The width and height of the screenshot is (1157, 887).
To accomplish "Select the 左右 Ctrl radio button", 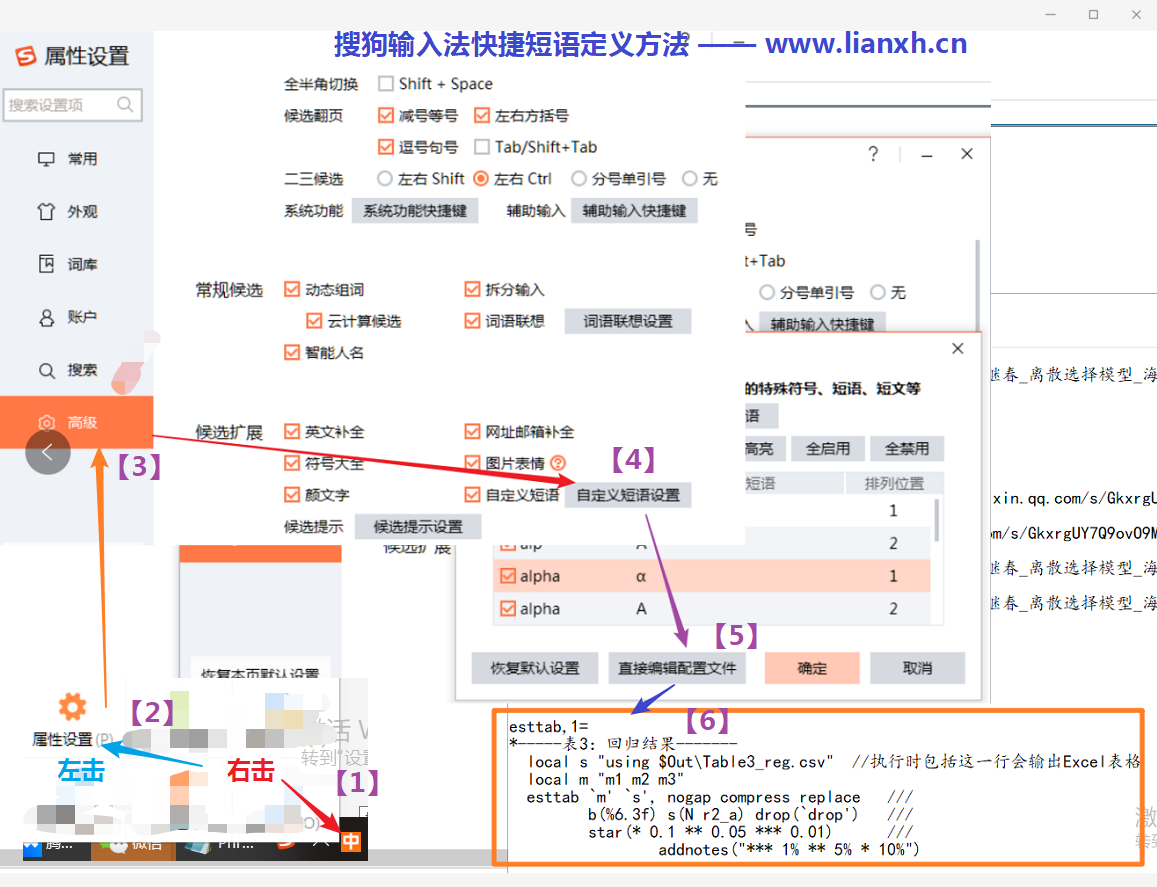I will click(481, 179).
